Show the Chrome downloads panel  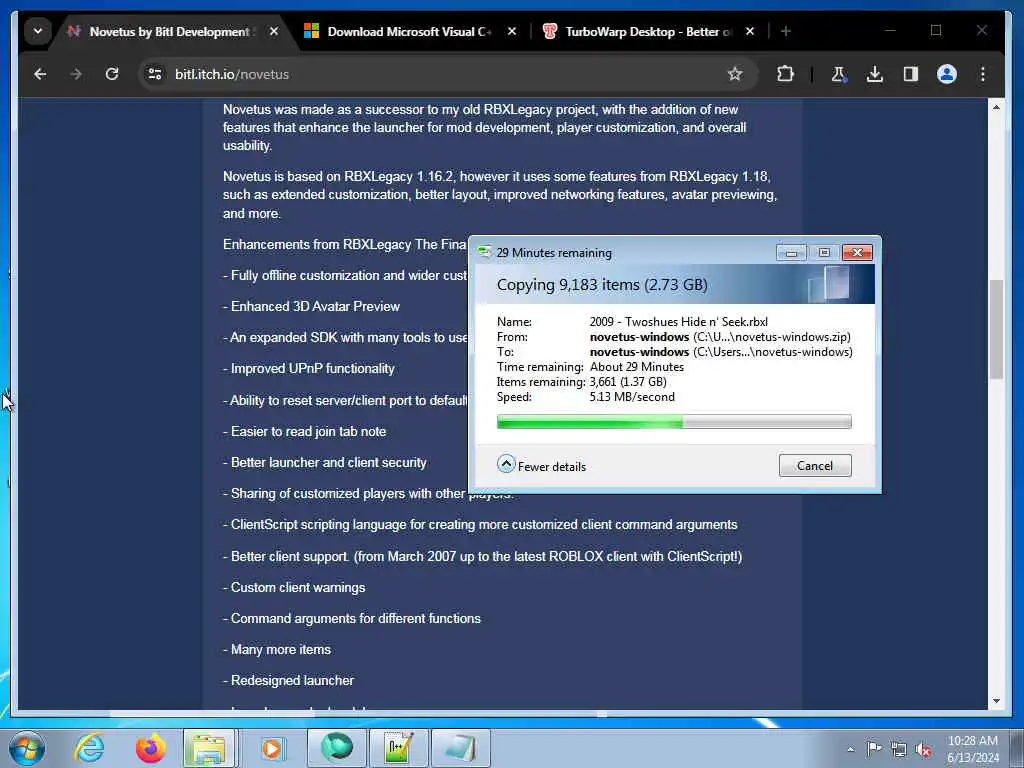point(874,74)
